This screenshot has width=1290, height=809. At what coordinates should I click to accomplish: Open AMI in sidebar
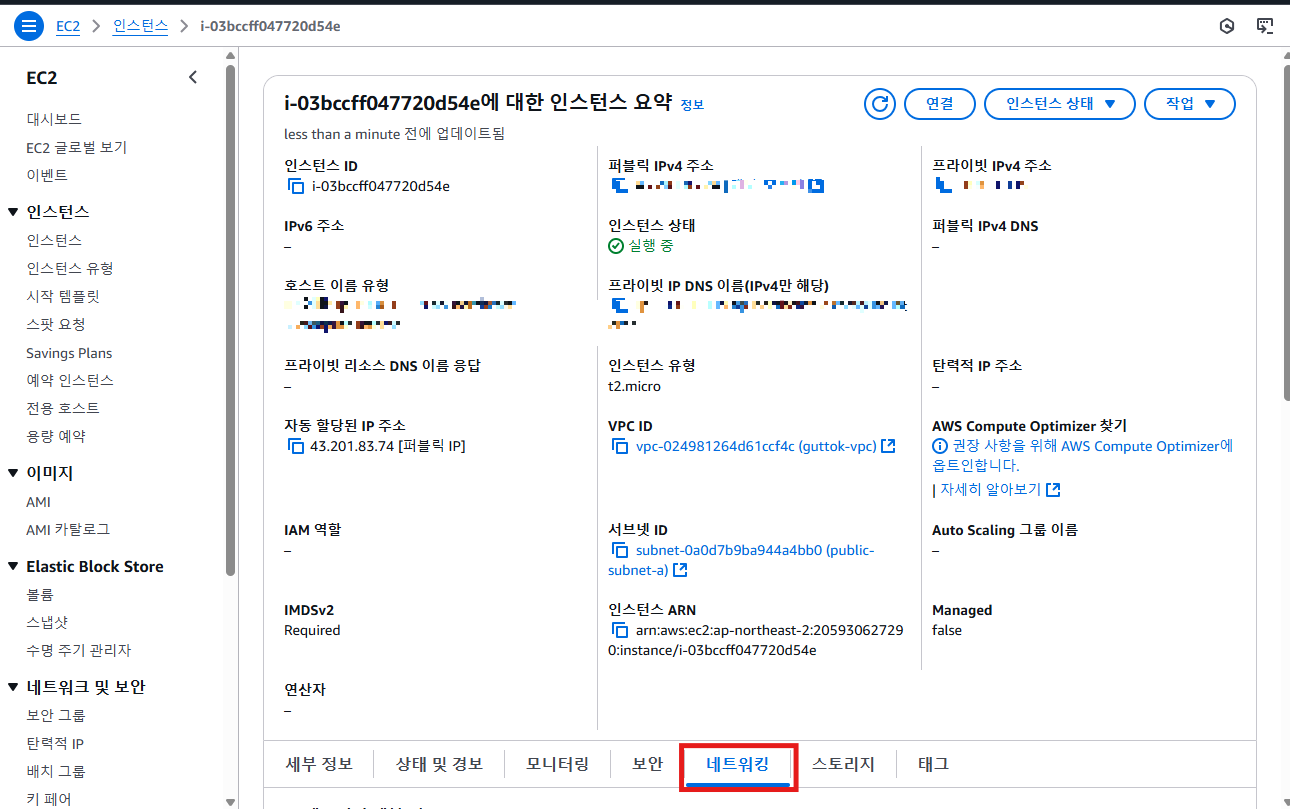(38, 502)
